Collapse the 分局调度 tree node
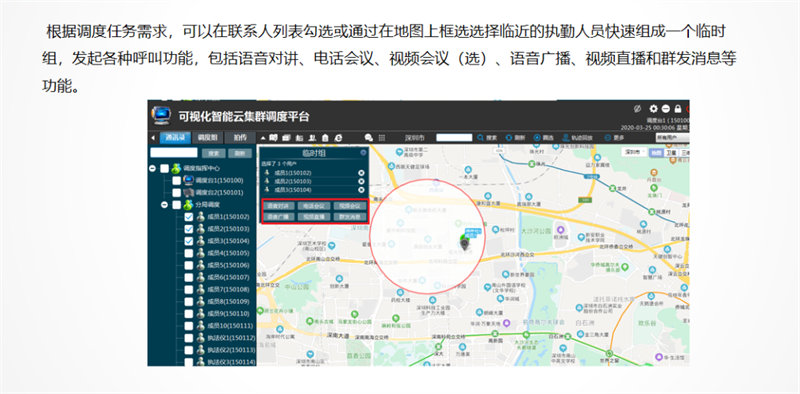800x394 pixels. (164, 205)
